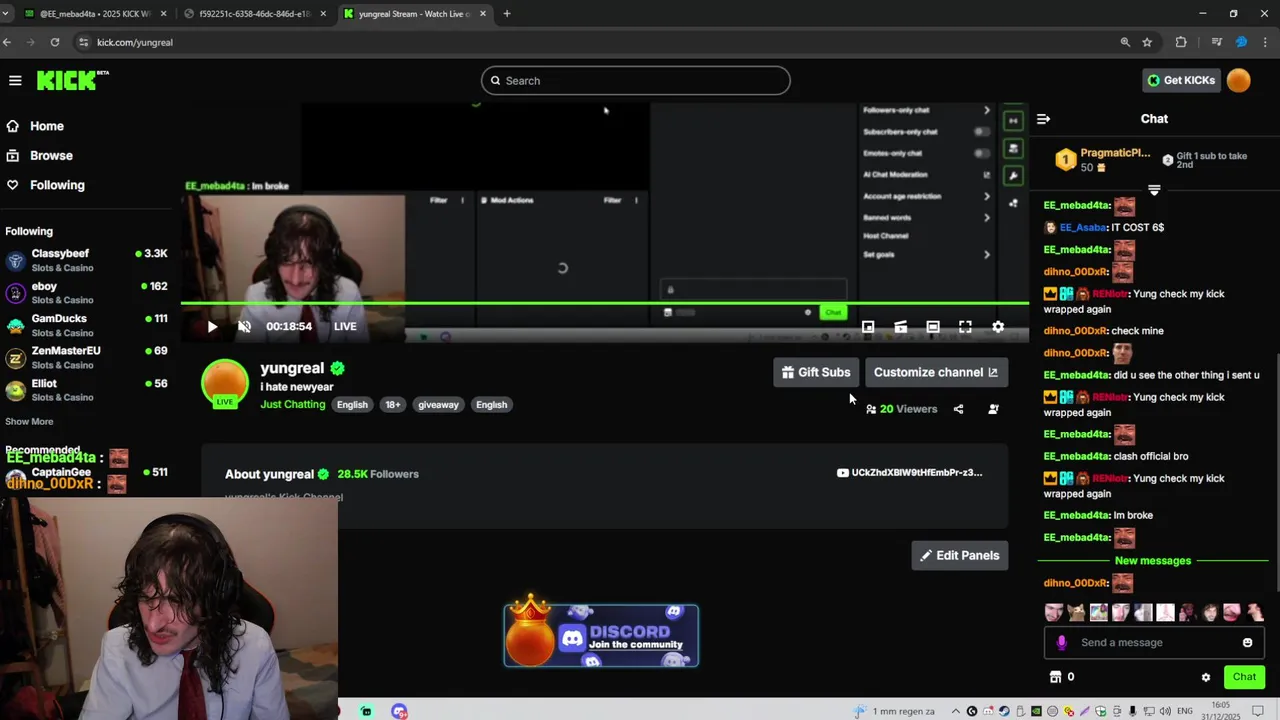
Task: Open Following in sidebar
Action: click(45, 185)
